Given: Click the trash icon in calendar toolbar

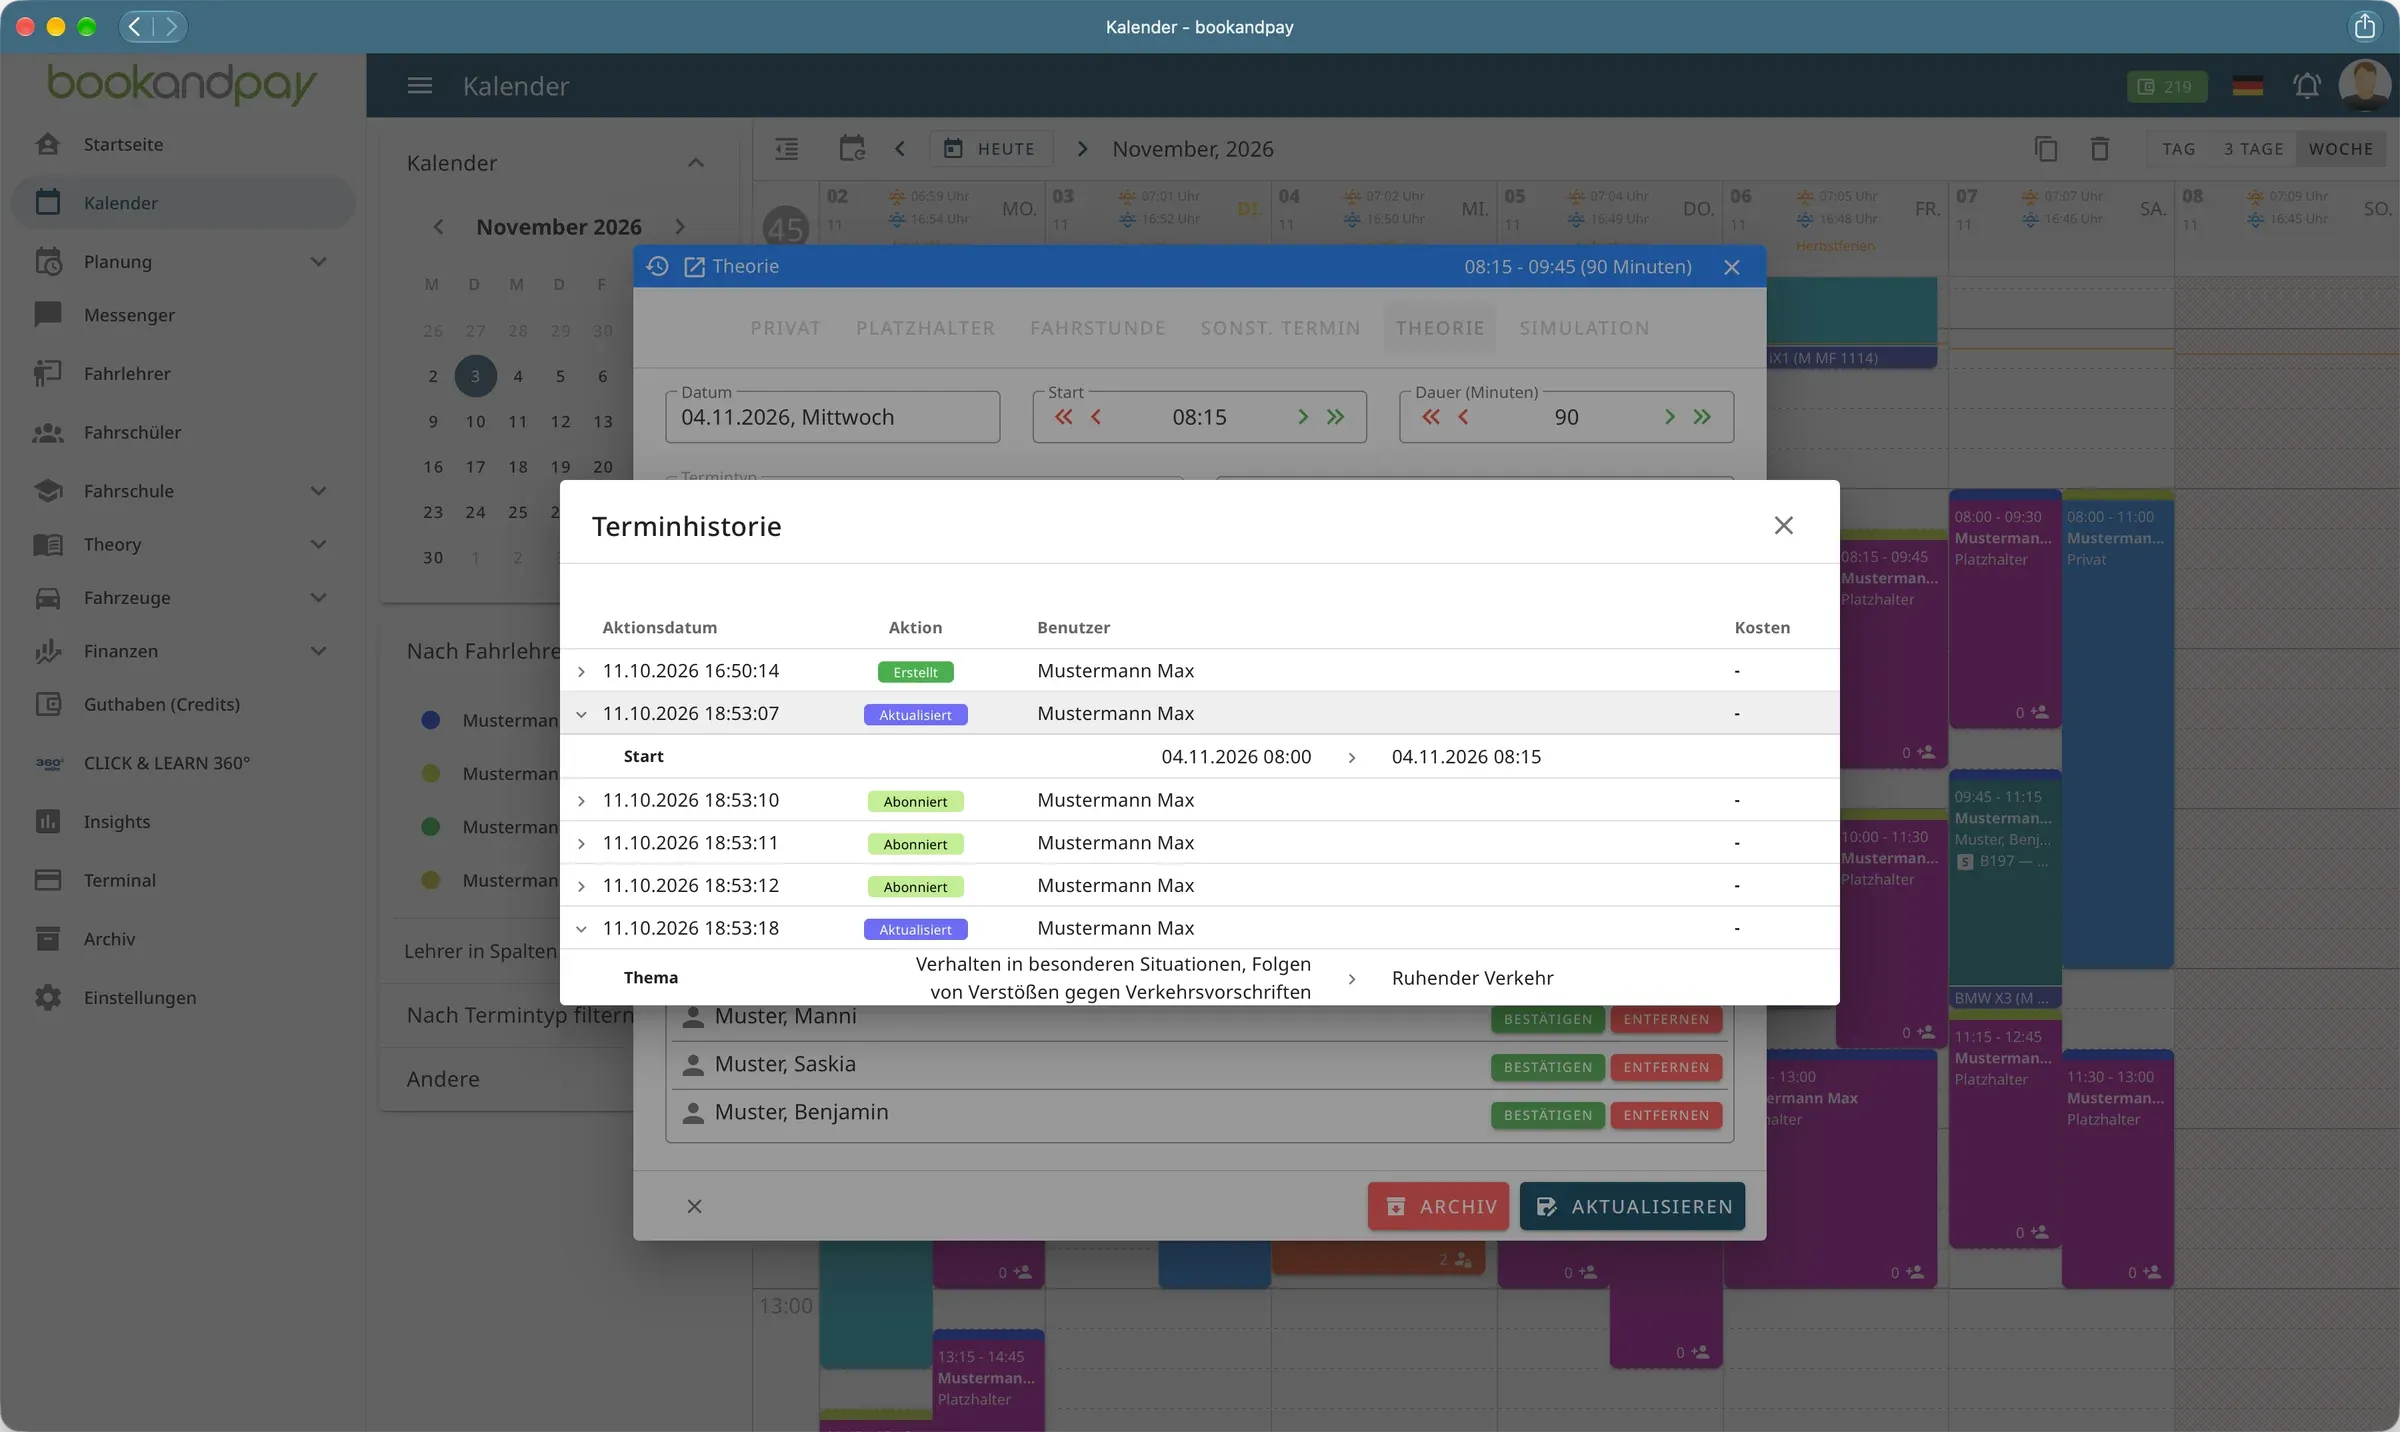Looking at the screenshot, I should point(2100,149).
